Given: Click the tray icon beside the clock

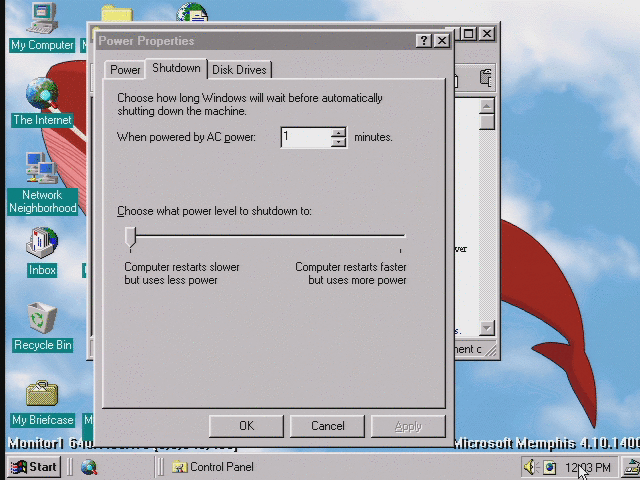Looking at the screenshot, I should [549, 467].
